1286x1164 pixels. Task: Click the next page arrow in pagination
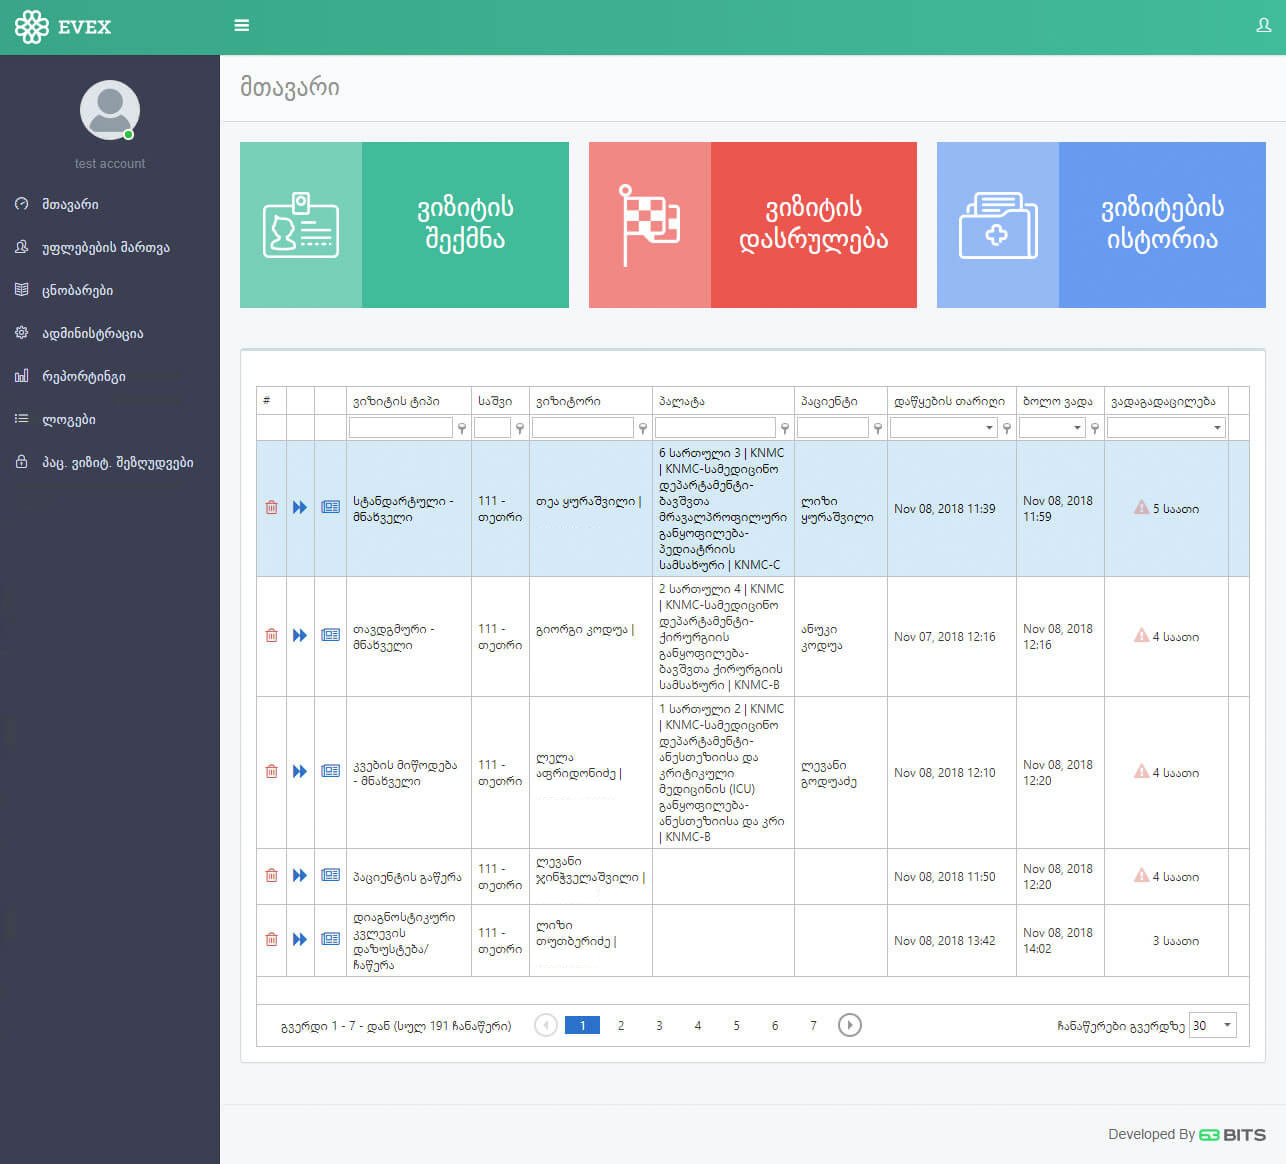849,1025
